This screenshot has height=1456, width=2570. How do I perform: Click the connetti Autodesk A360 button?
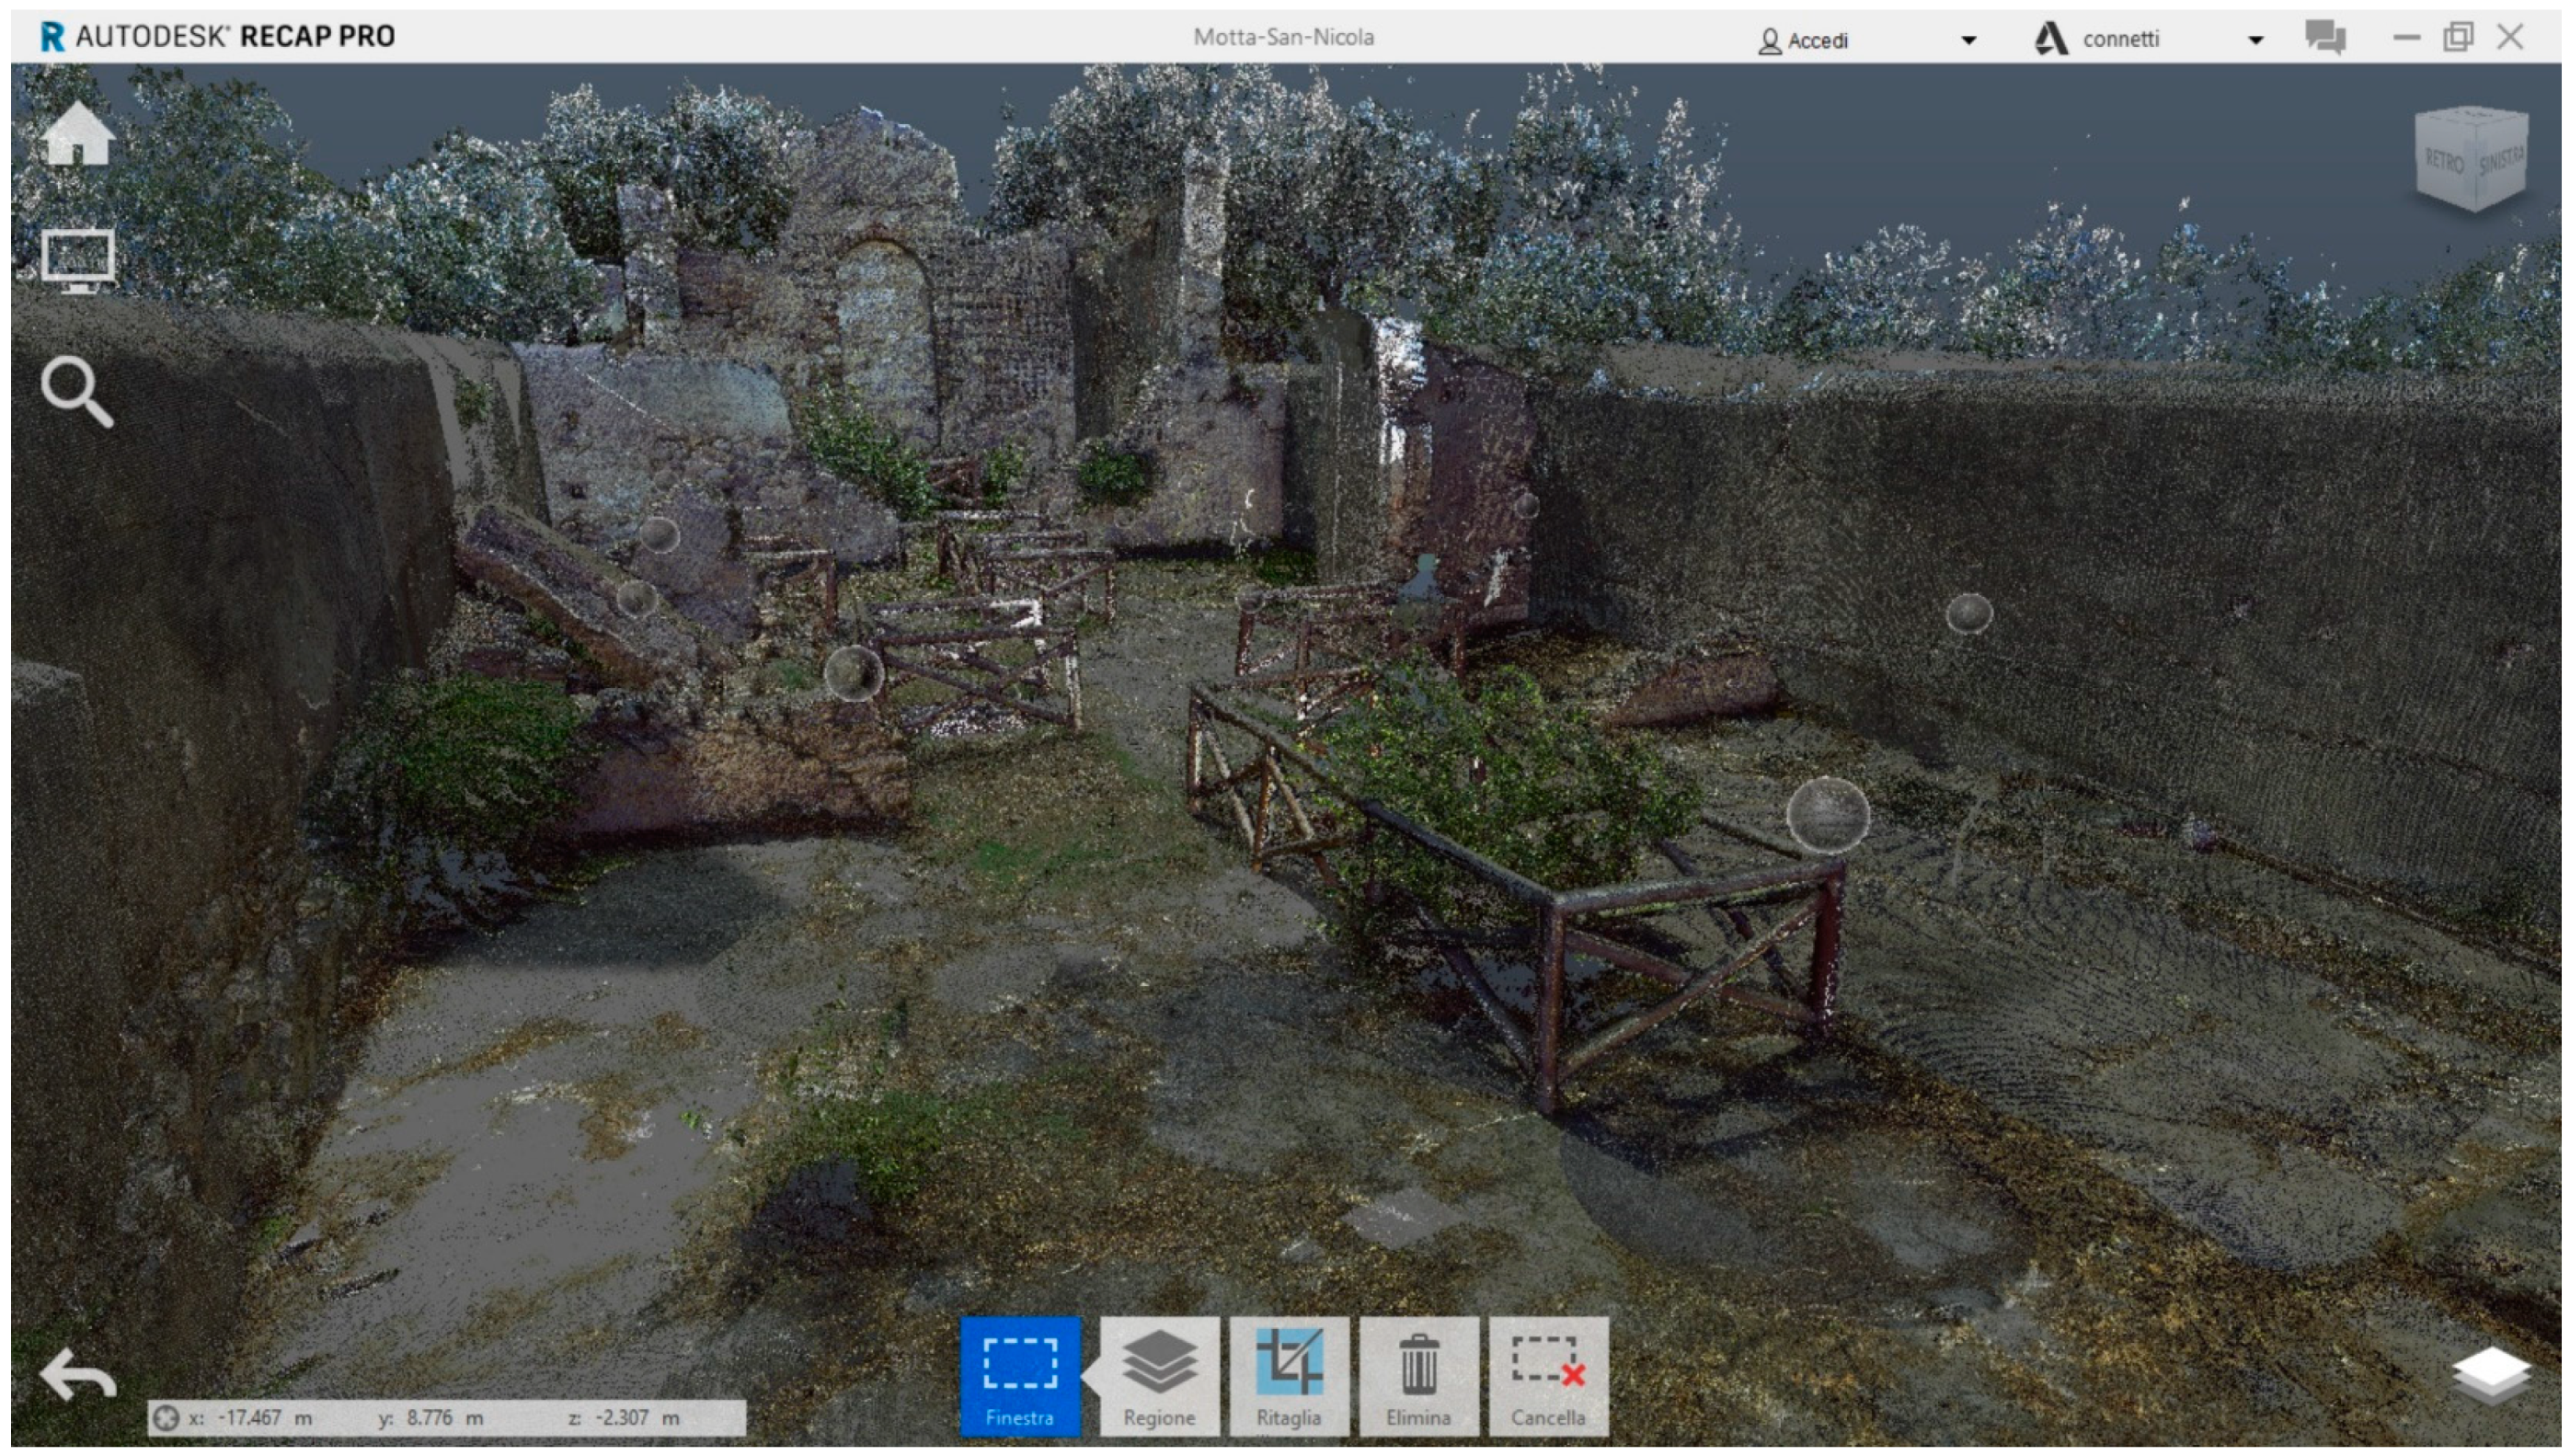(2097, 39)
